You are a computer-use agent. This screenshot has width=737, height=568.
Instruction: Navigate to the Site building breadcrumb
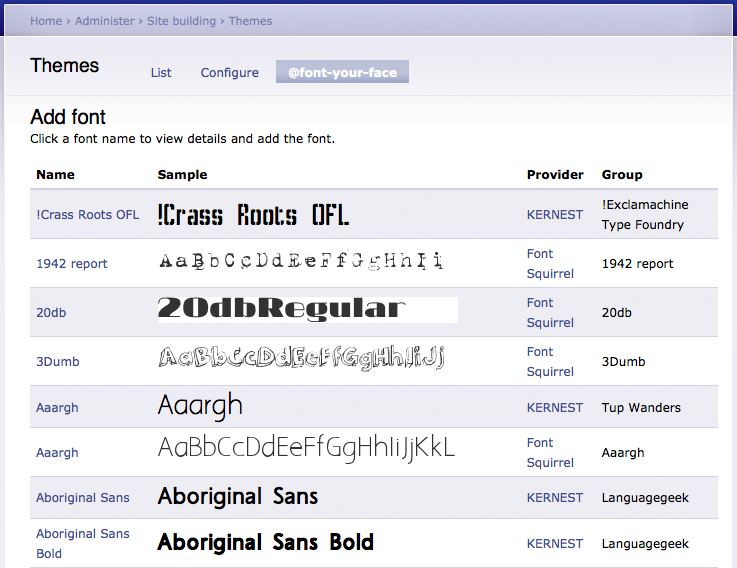[x=183, y=21]
